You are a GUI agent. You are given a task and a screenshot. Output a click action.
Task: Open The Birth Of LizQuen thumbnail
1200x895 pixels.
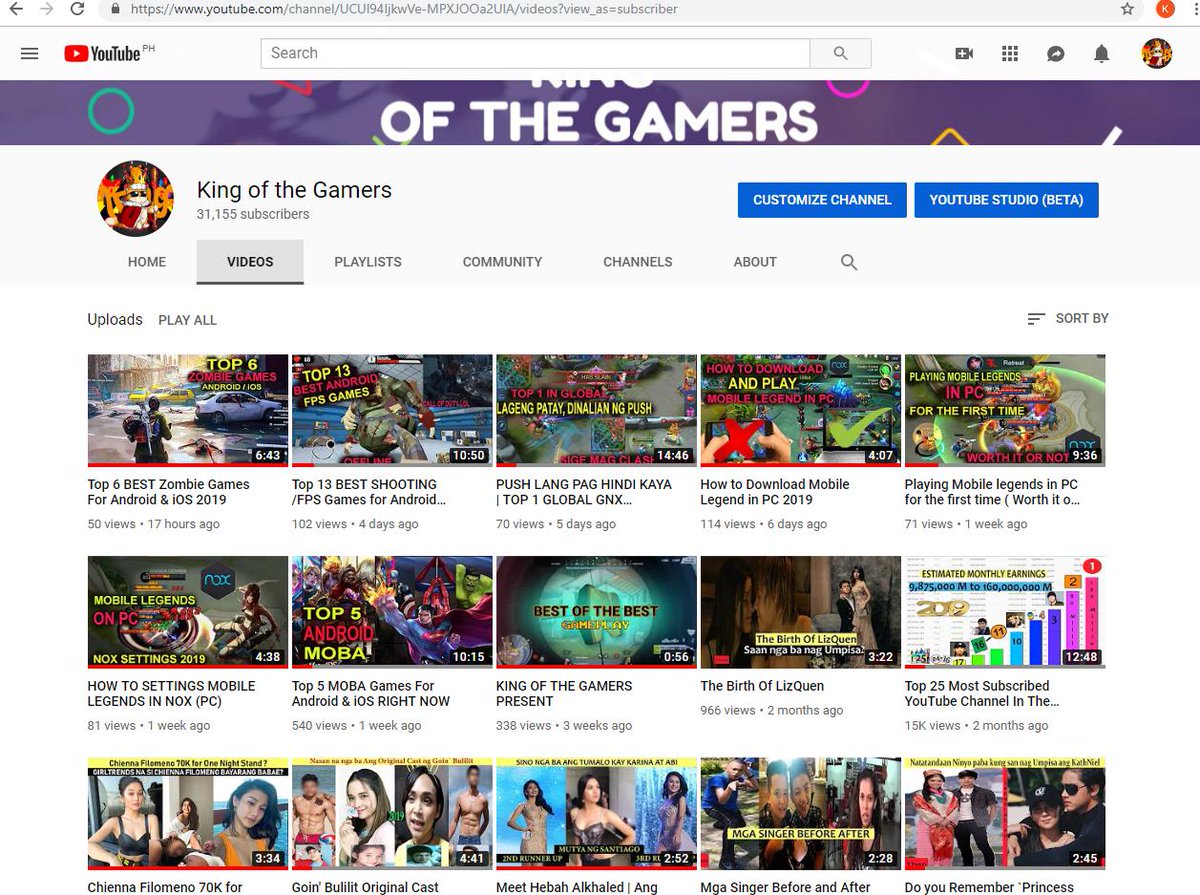(801, 613)
